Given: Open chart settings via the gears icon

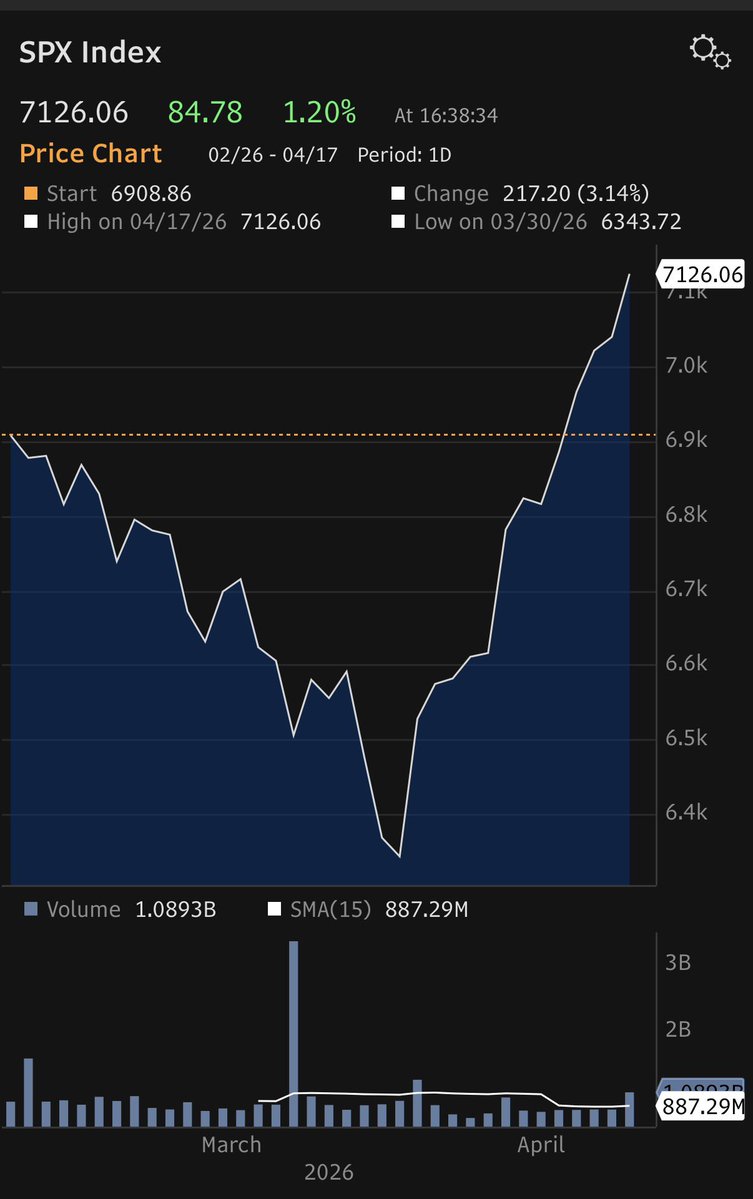Looking at the screenshot, I should click(x=710, y=52).
